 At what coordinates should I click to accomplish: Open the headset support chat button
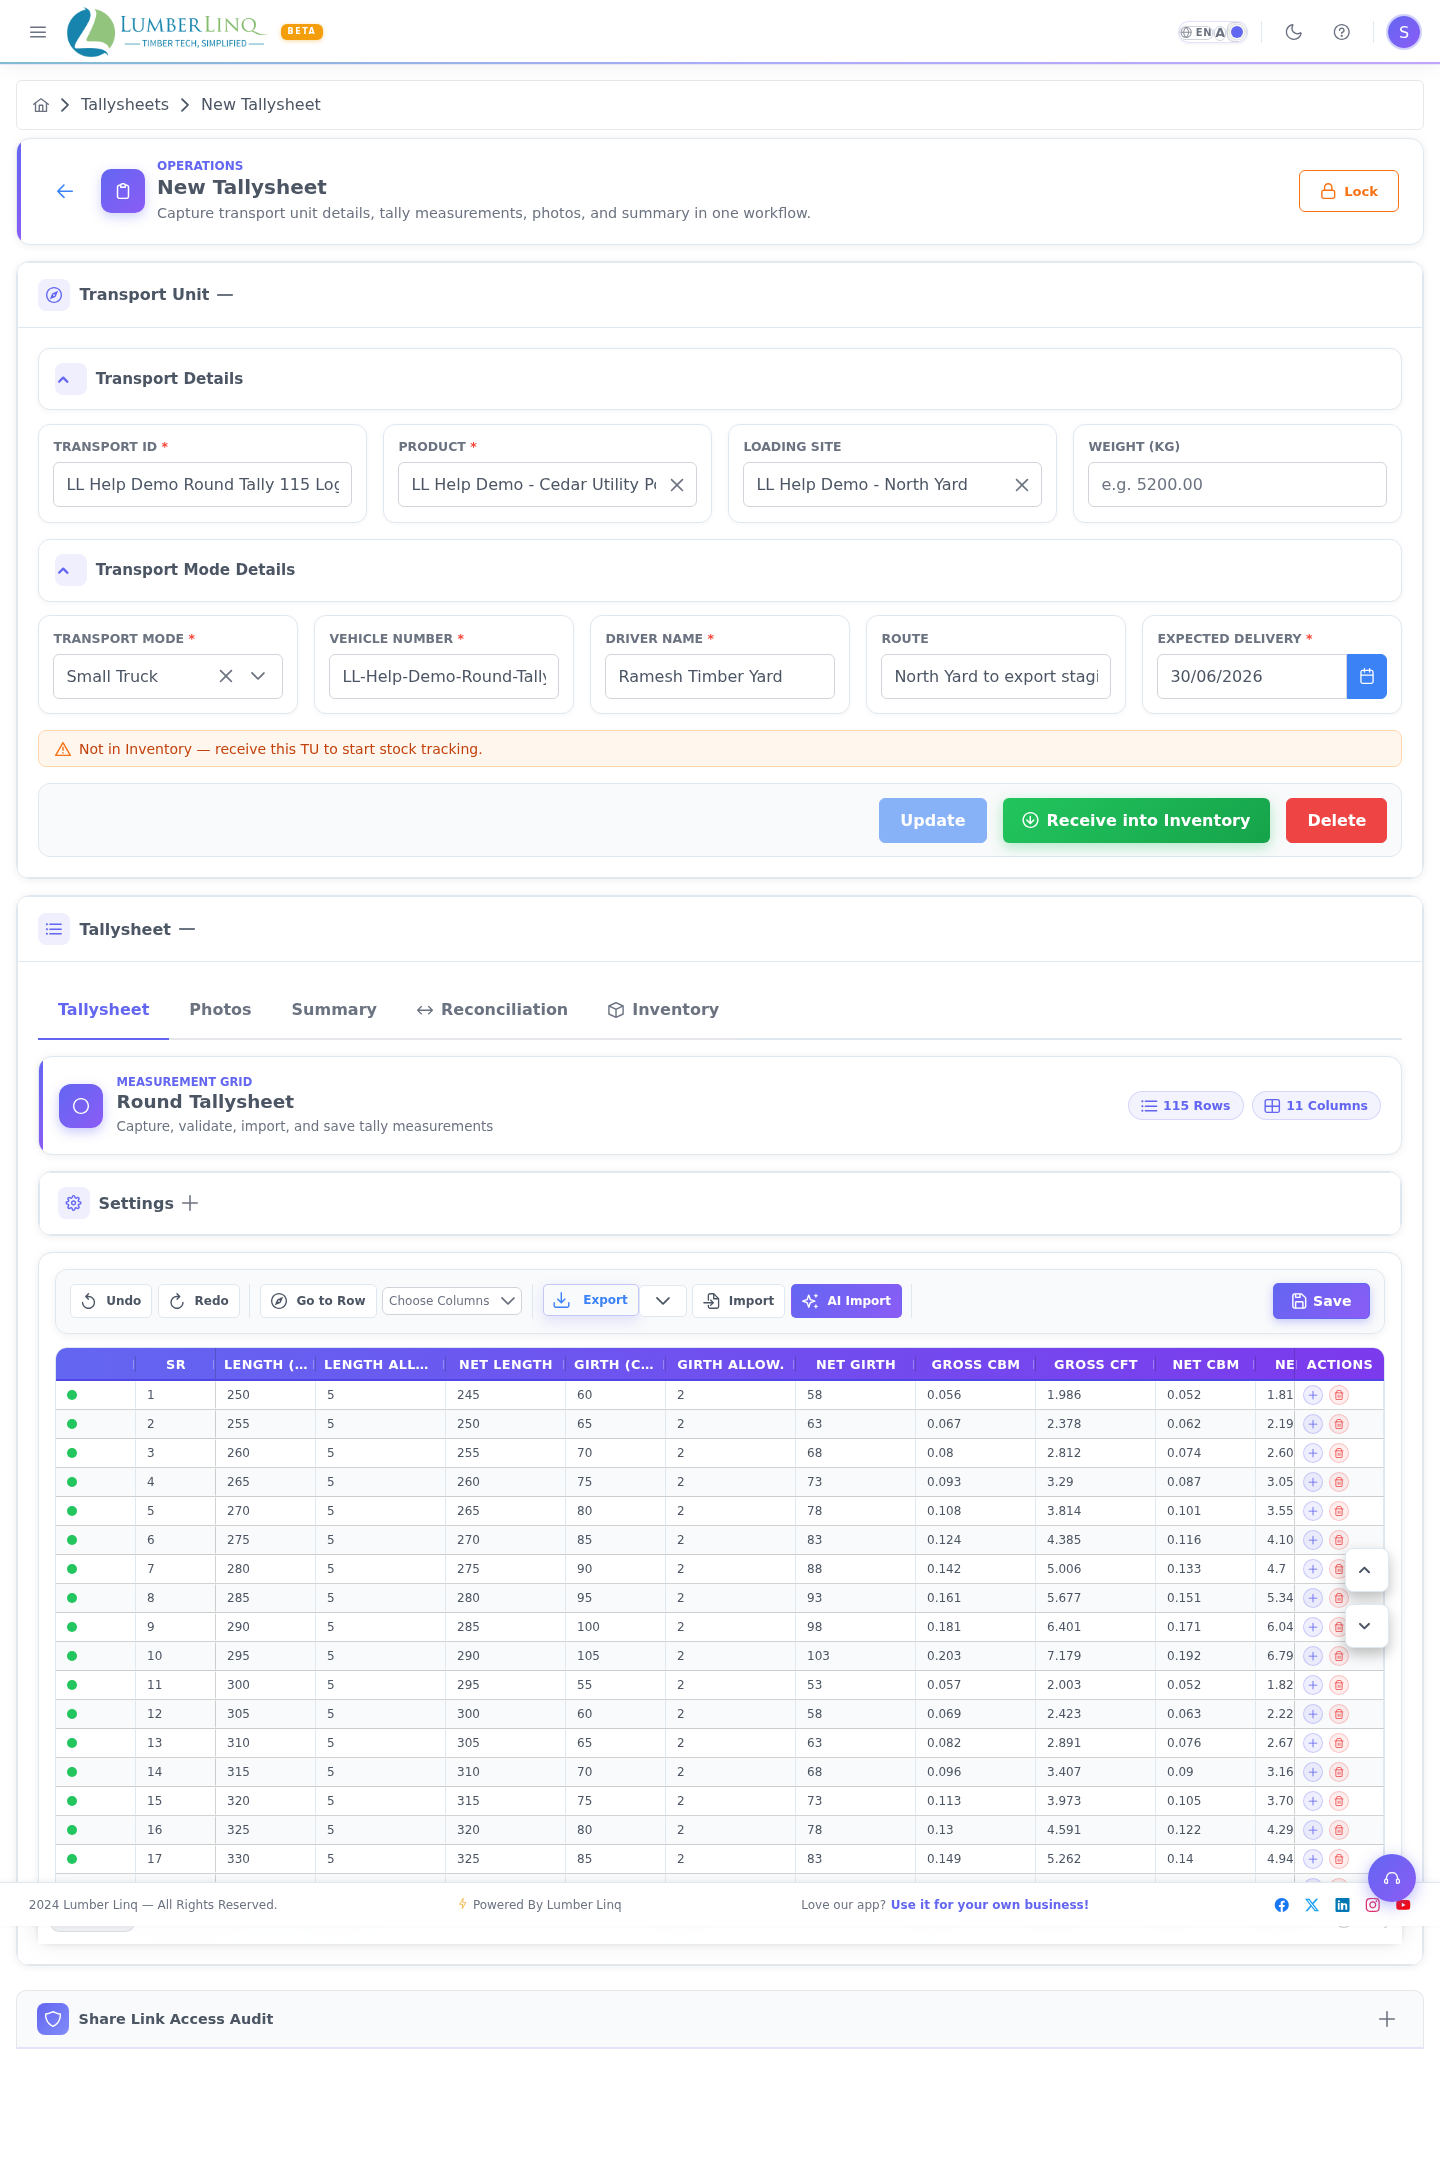1392,1879
